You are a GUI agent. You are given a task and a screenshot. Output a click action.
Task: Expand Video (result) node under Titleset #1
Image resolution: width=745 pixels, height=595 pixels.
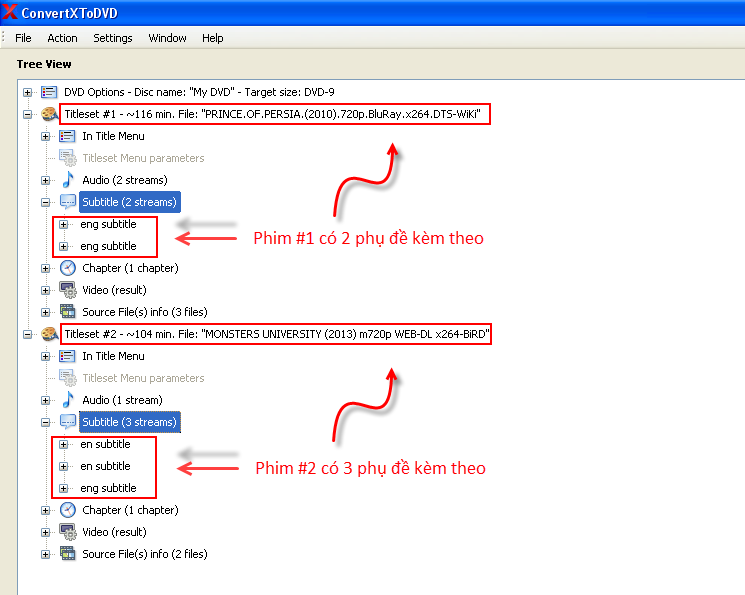(46, 290)
